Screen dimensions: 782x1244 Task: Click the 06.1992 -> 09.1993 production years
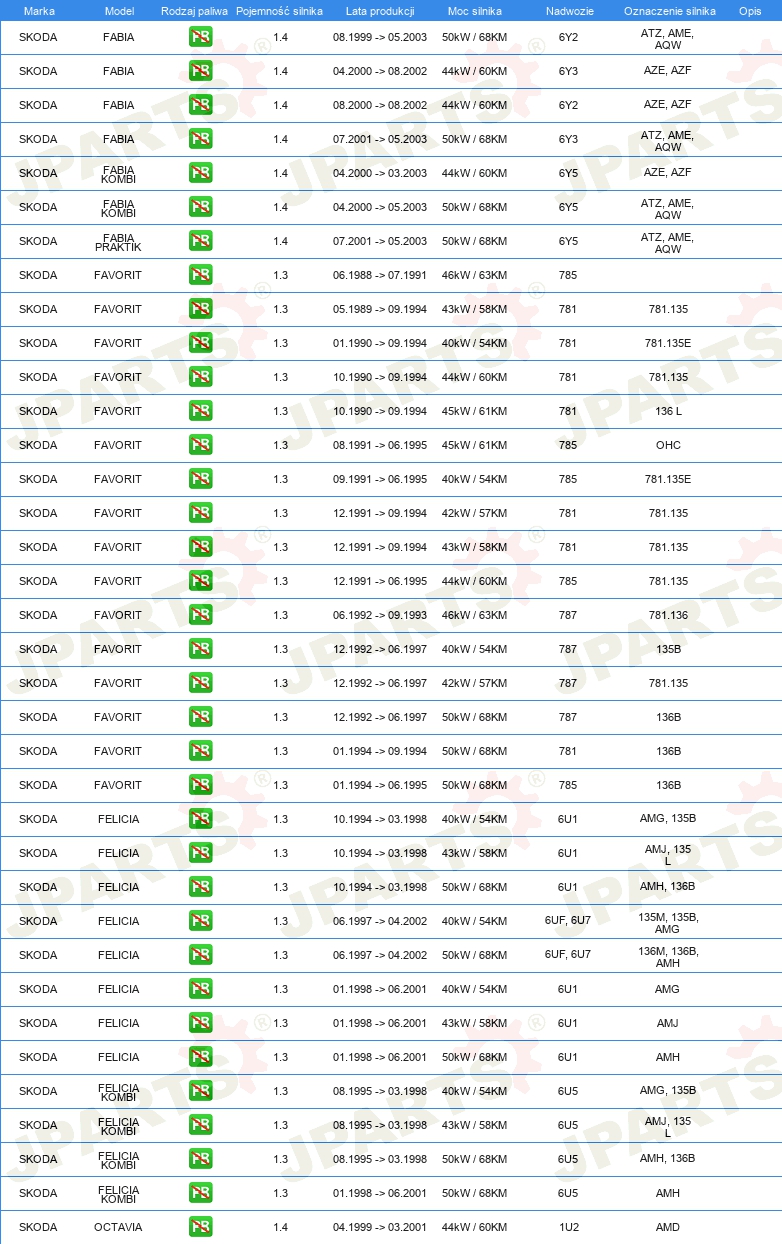tap(380, 615)
